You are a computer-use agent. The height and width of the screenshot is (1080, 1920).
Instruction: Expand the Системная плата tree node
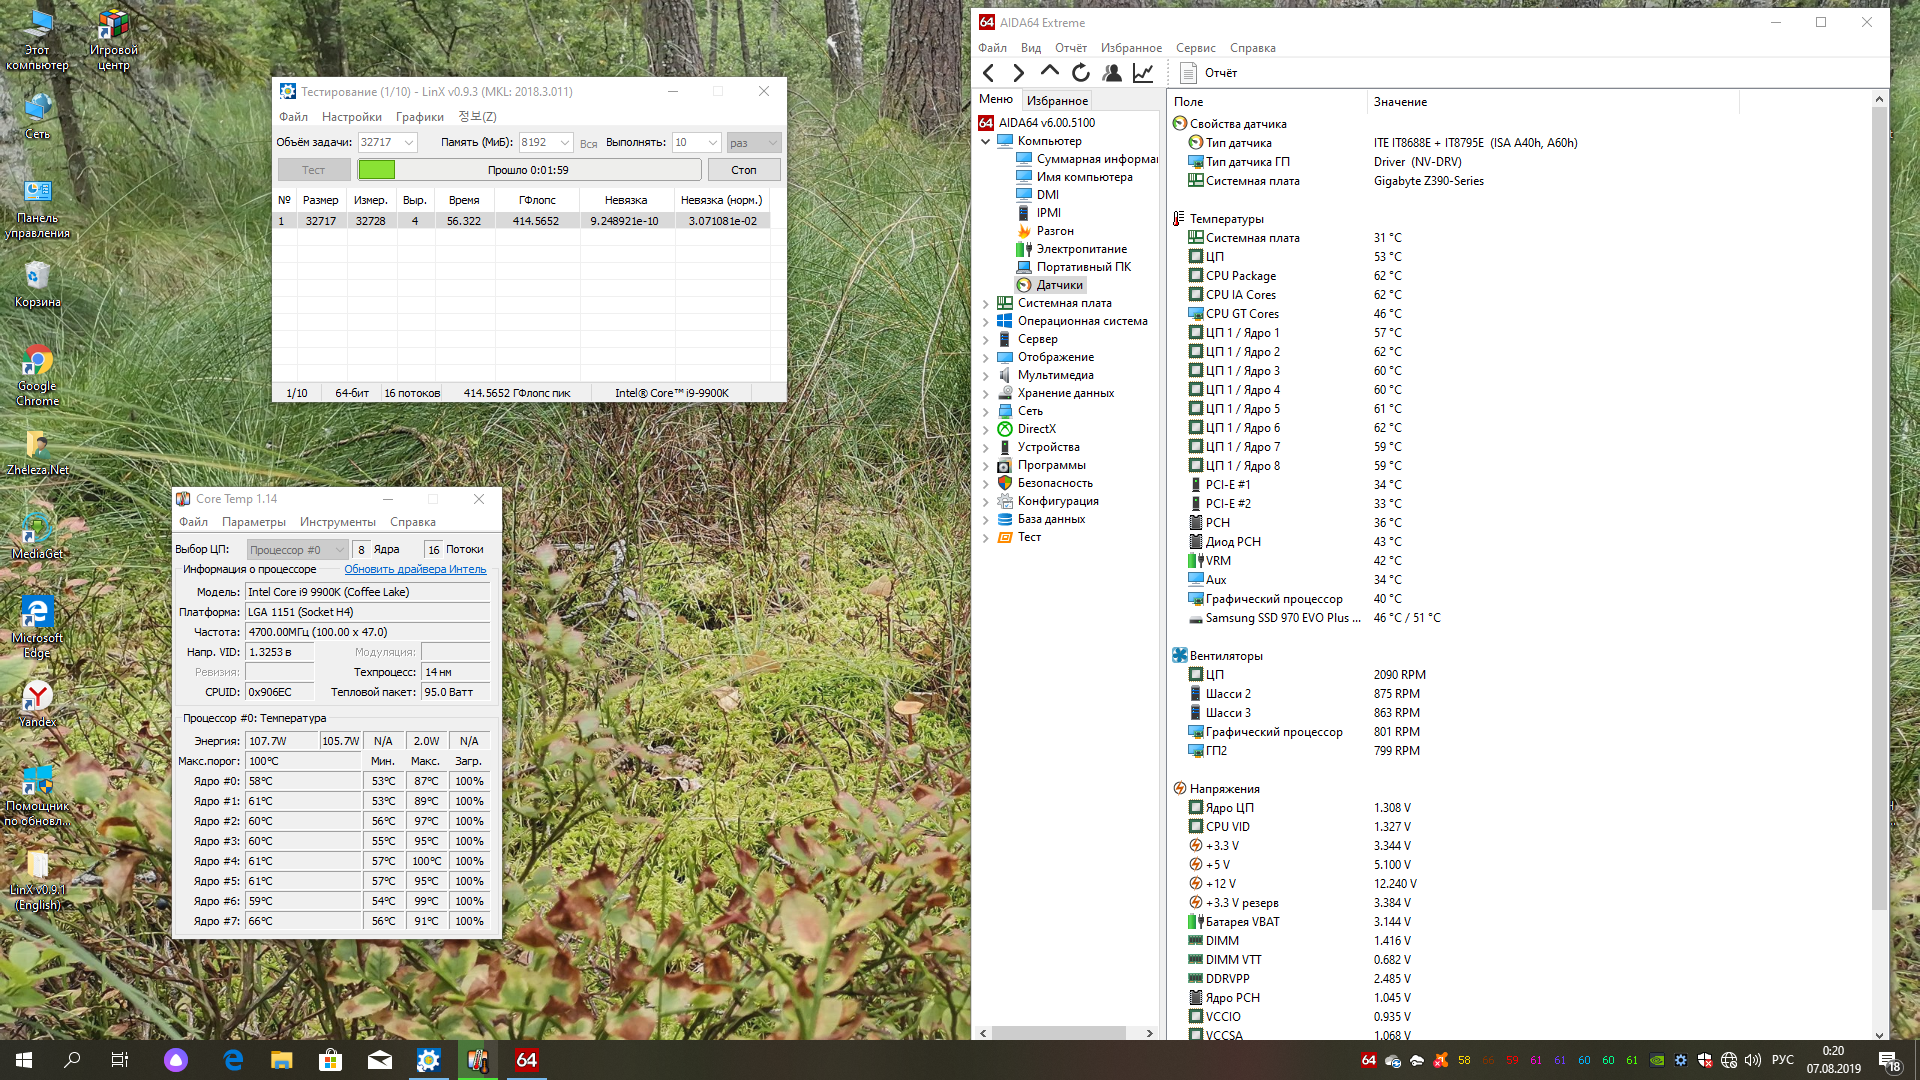coord(985,304)
